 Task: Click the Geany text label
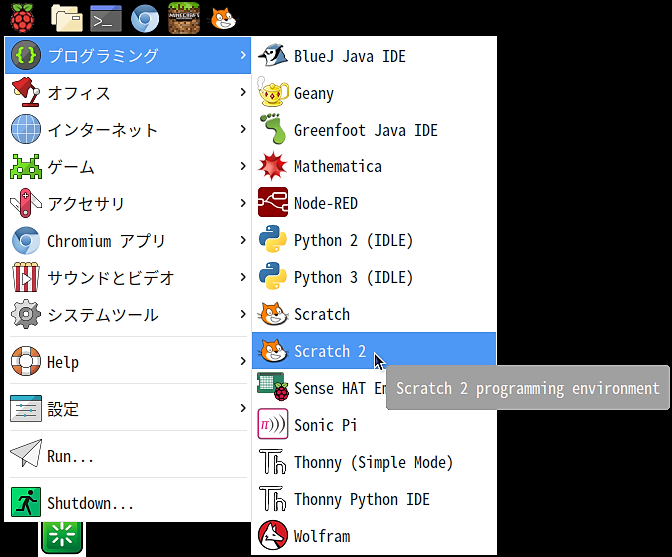[314, 93]
